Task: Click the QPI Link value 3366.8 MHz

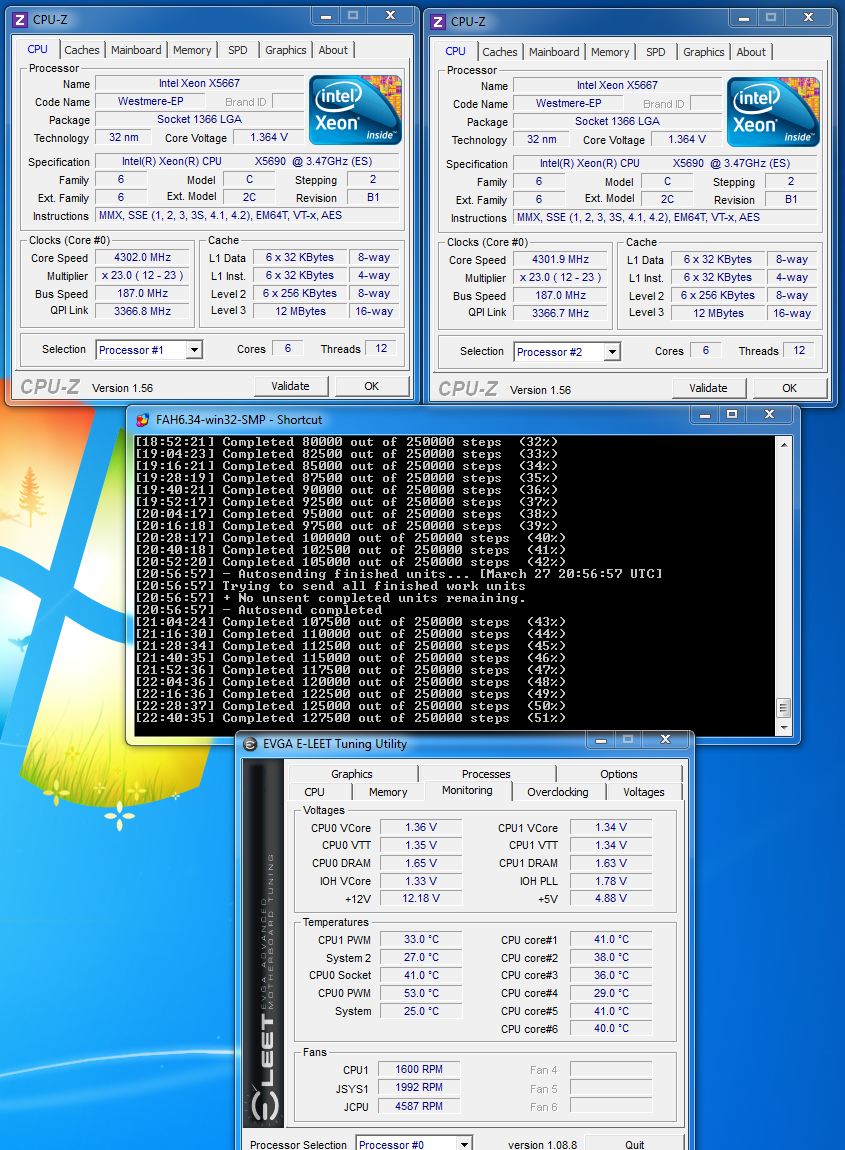Action: tap(142, 311)
